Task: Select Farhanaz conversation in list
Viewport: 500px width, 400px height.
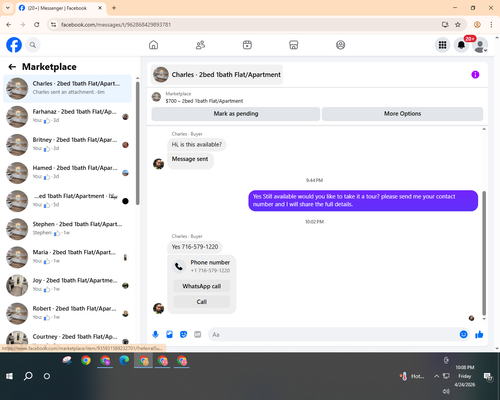Action: pos(67,117)
